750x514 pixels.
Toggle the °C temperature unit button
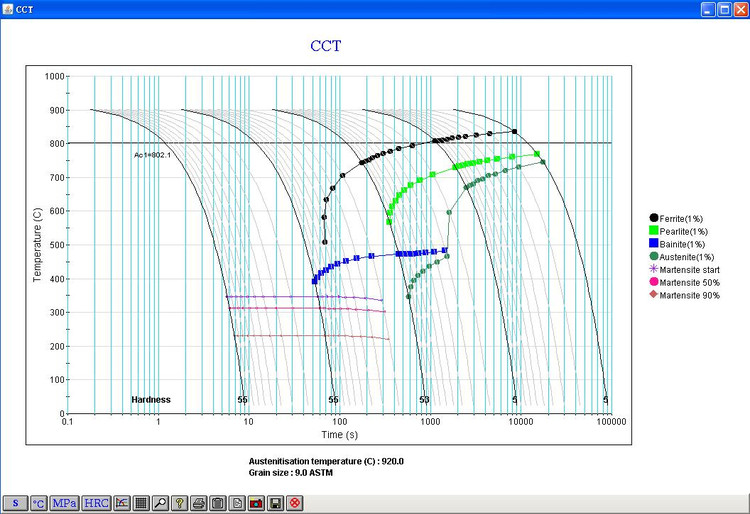coord(39,502)
